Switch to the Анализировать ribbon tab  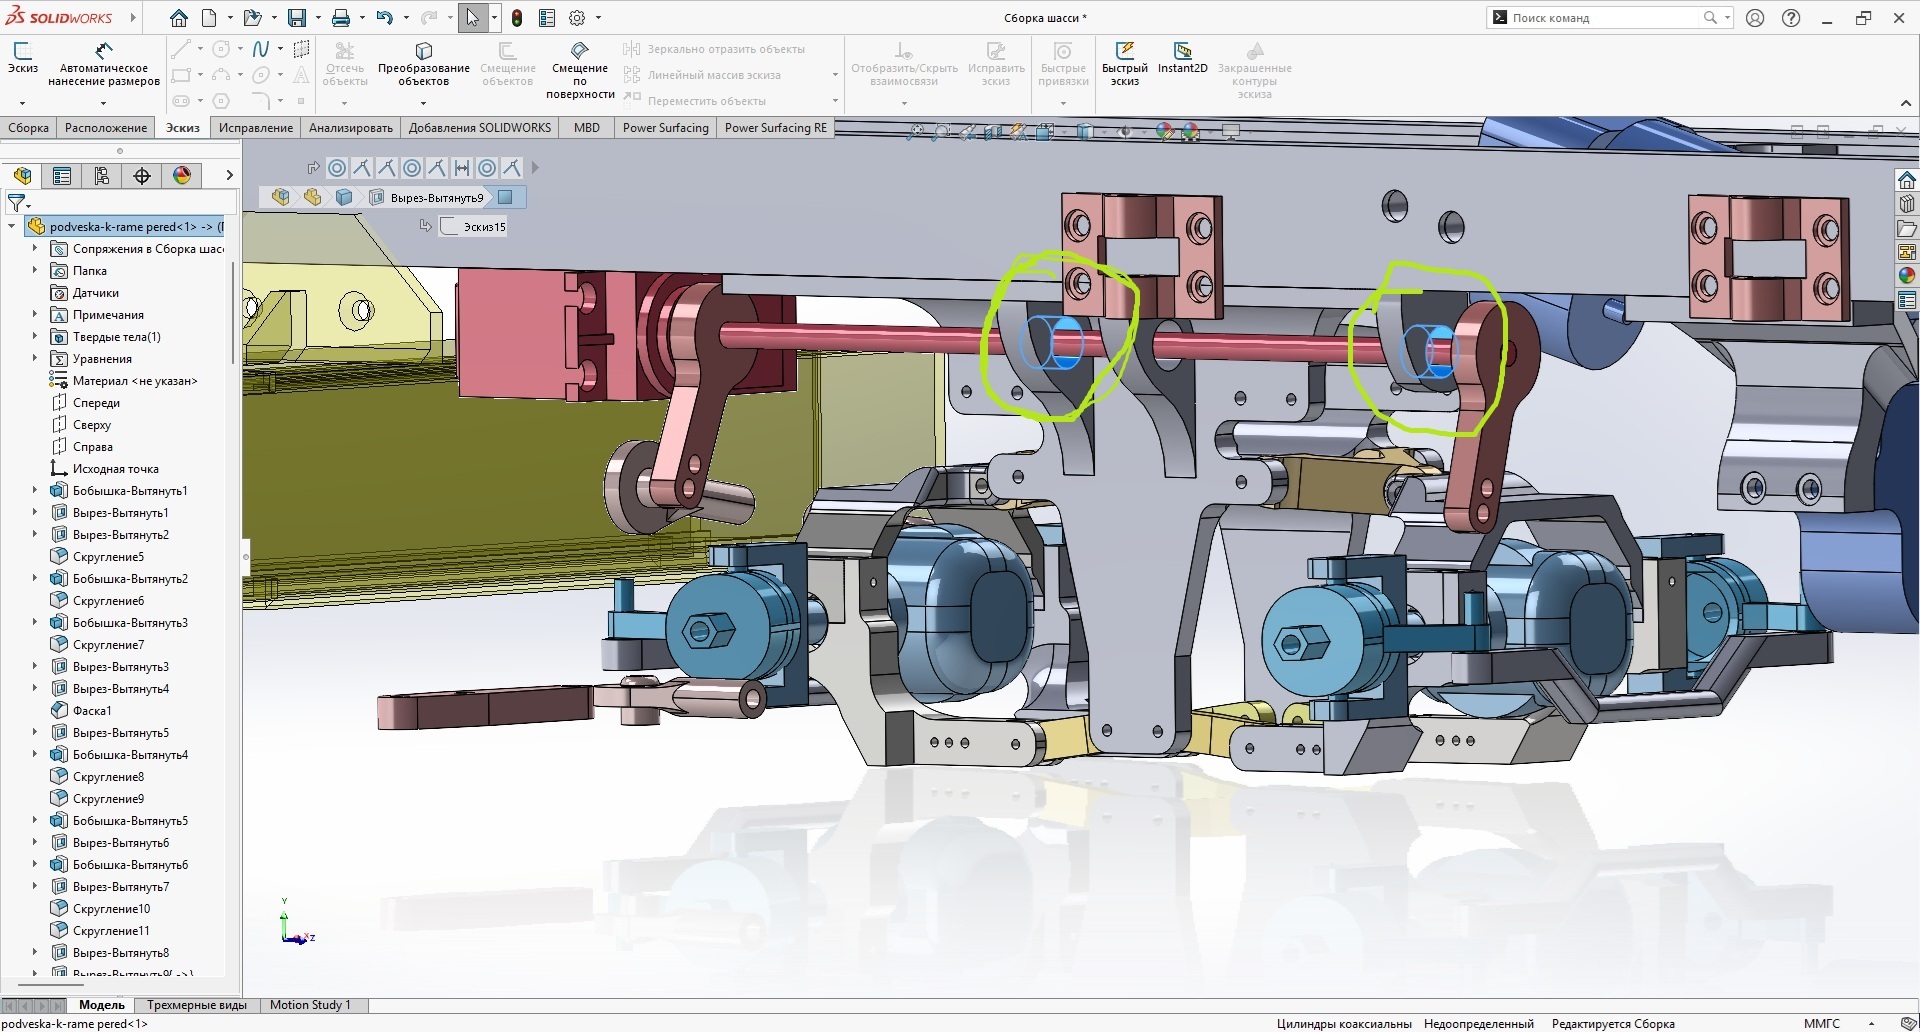pyautogui.click(x=350, y=128)
